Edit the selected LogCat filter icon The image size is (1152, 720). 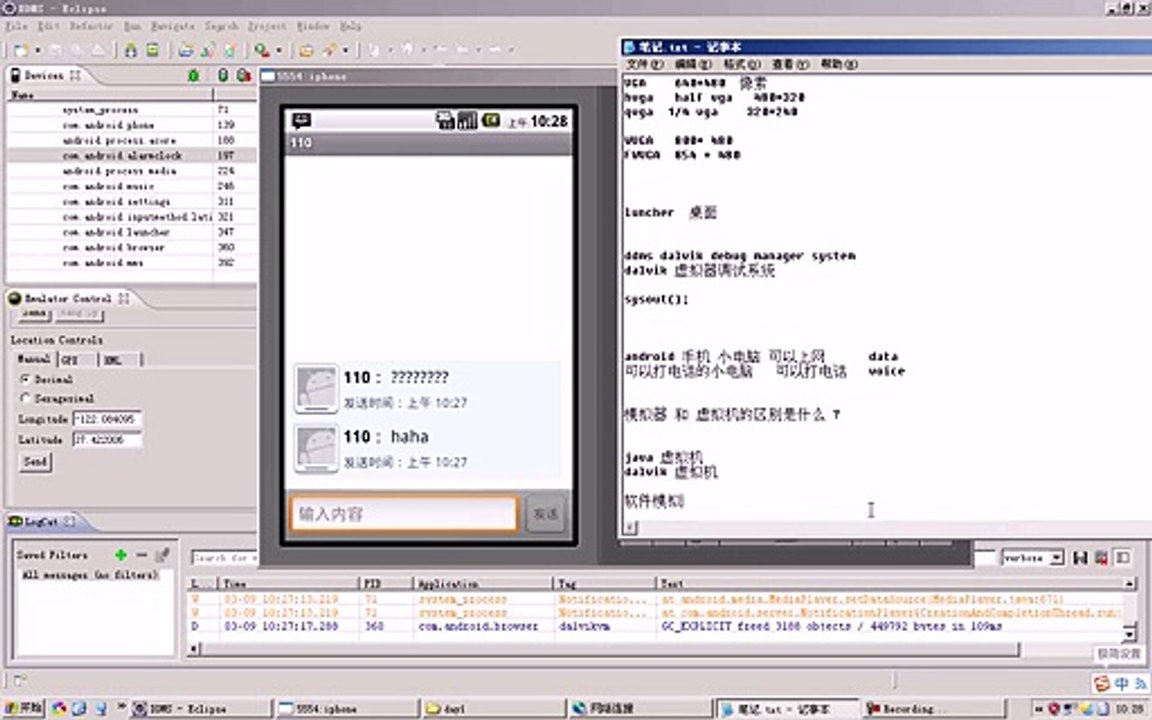point(162,555)
